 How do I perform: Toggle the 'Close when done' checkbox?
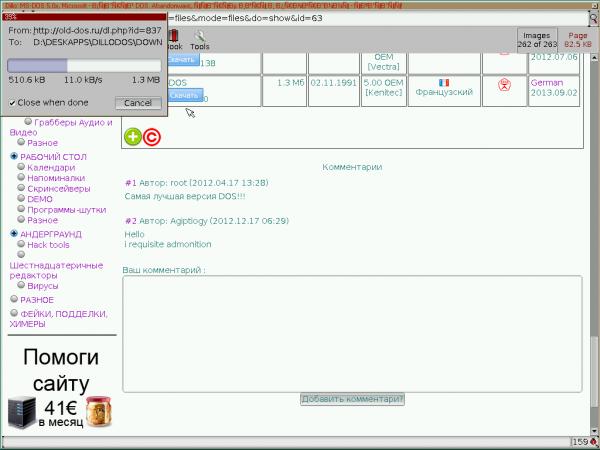(x=12, y=103)
